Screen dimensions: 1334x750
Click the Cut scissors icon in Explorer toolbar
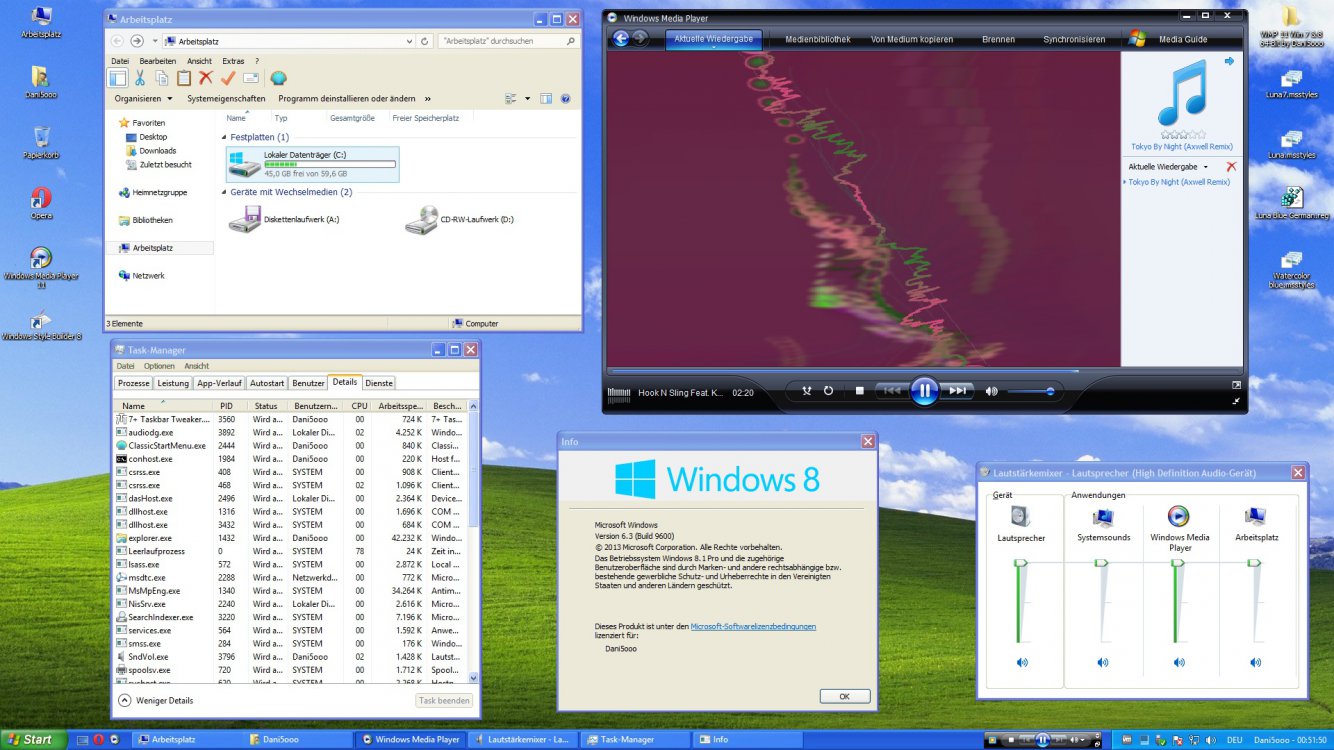point(140,78)
